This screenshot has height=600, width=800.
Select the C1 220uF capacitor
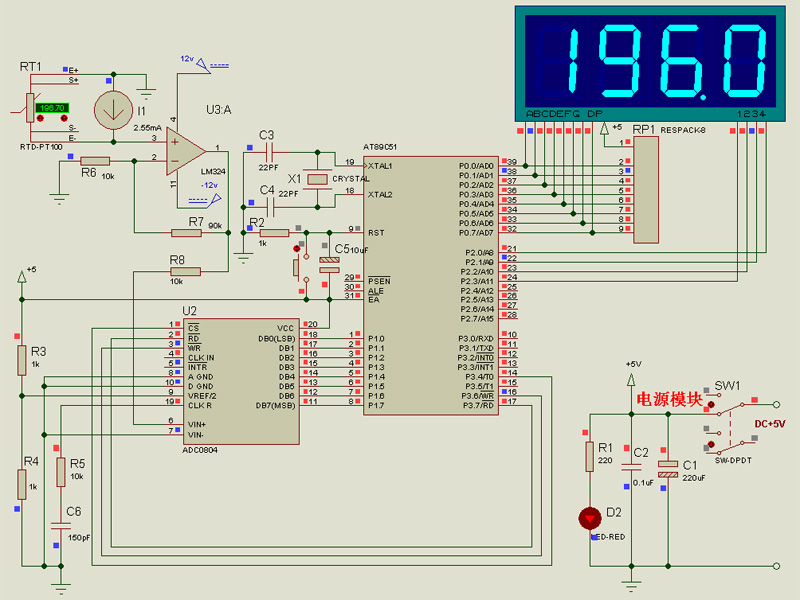(668, 469)
